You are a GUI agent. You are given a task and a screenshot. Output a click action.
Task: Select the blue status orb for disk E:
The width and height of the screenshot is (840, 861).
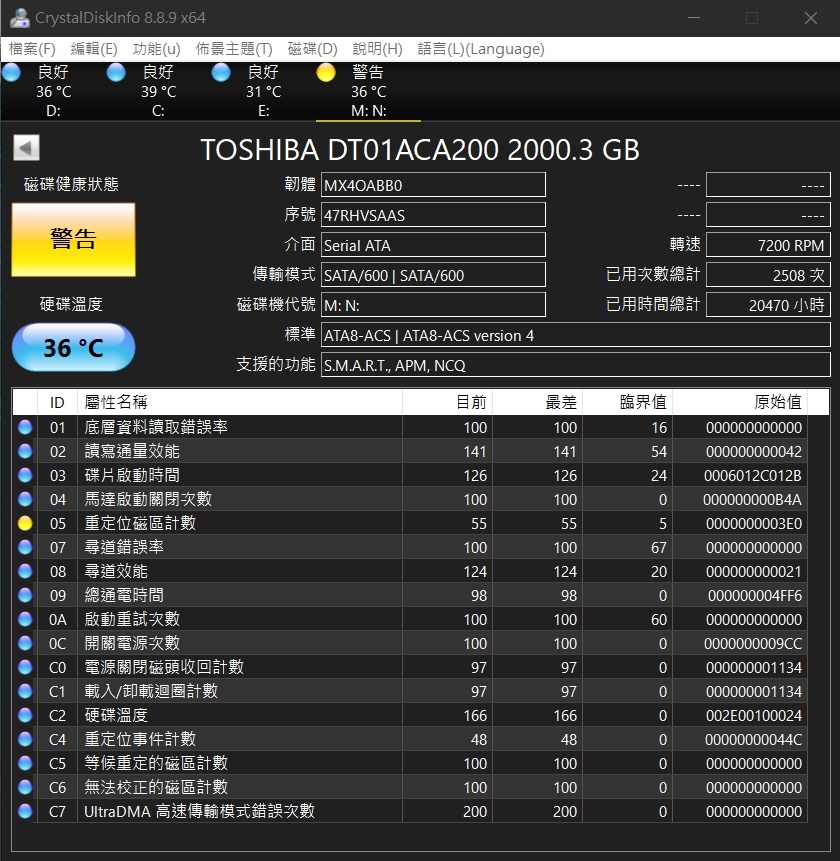pos(221,72)
